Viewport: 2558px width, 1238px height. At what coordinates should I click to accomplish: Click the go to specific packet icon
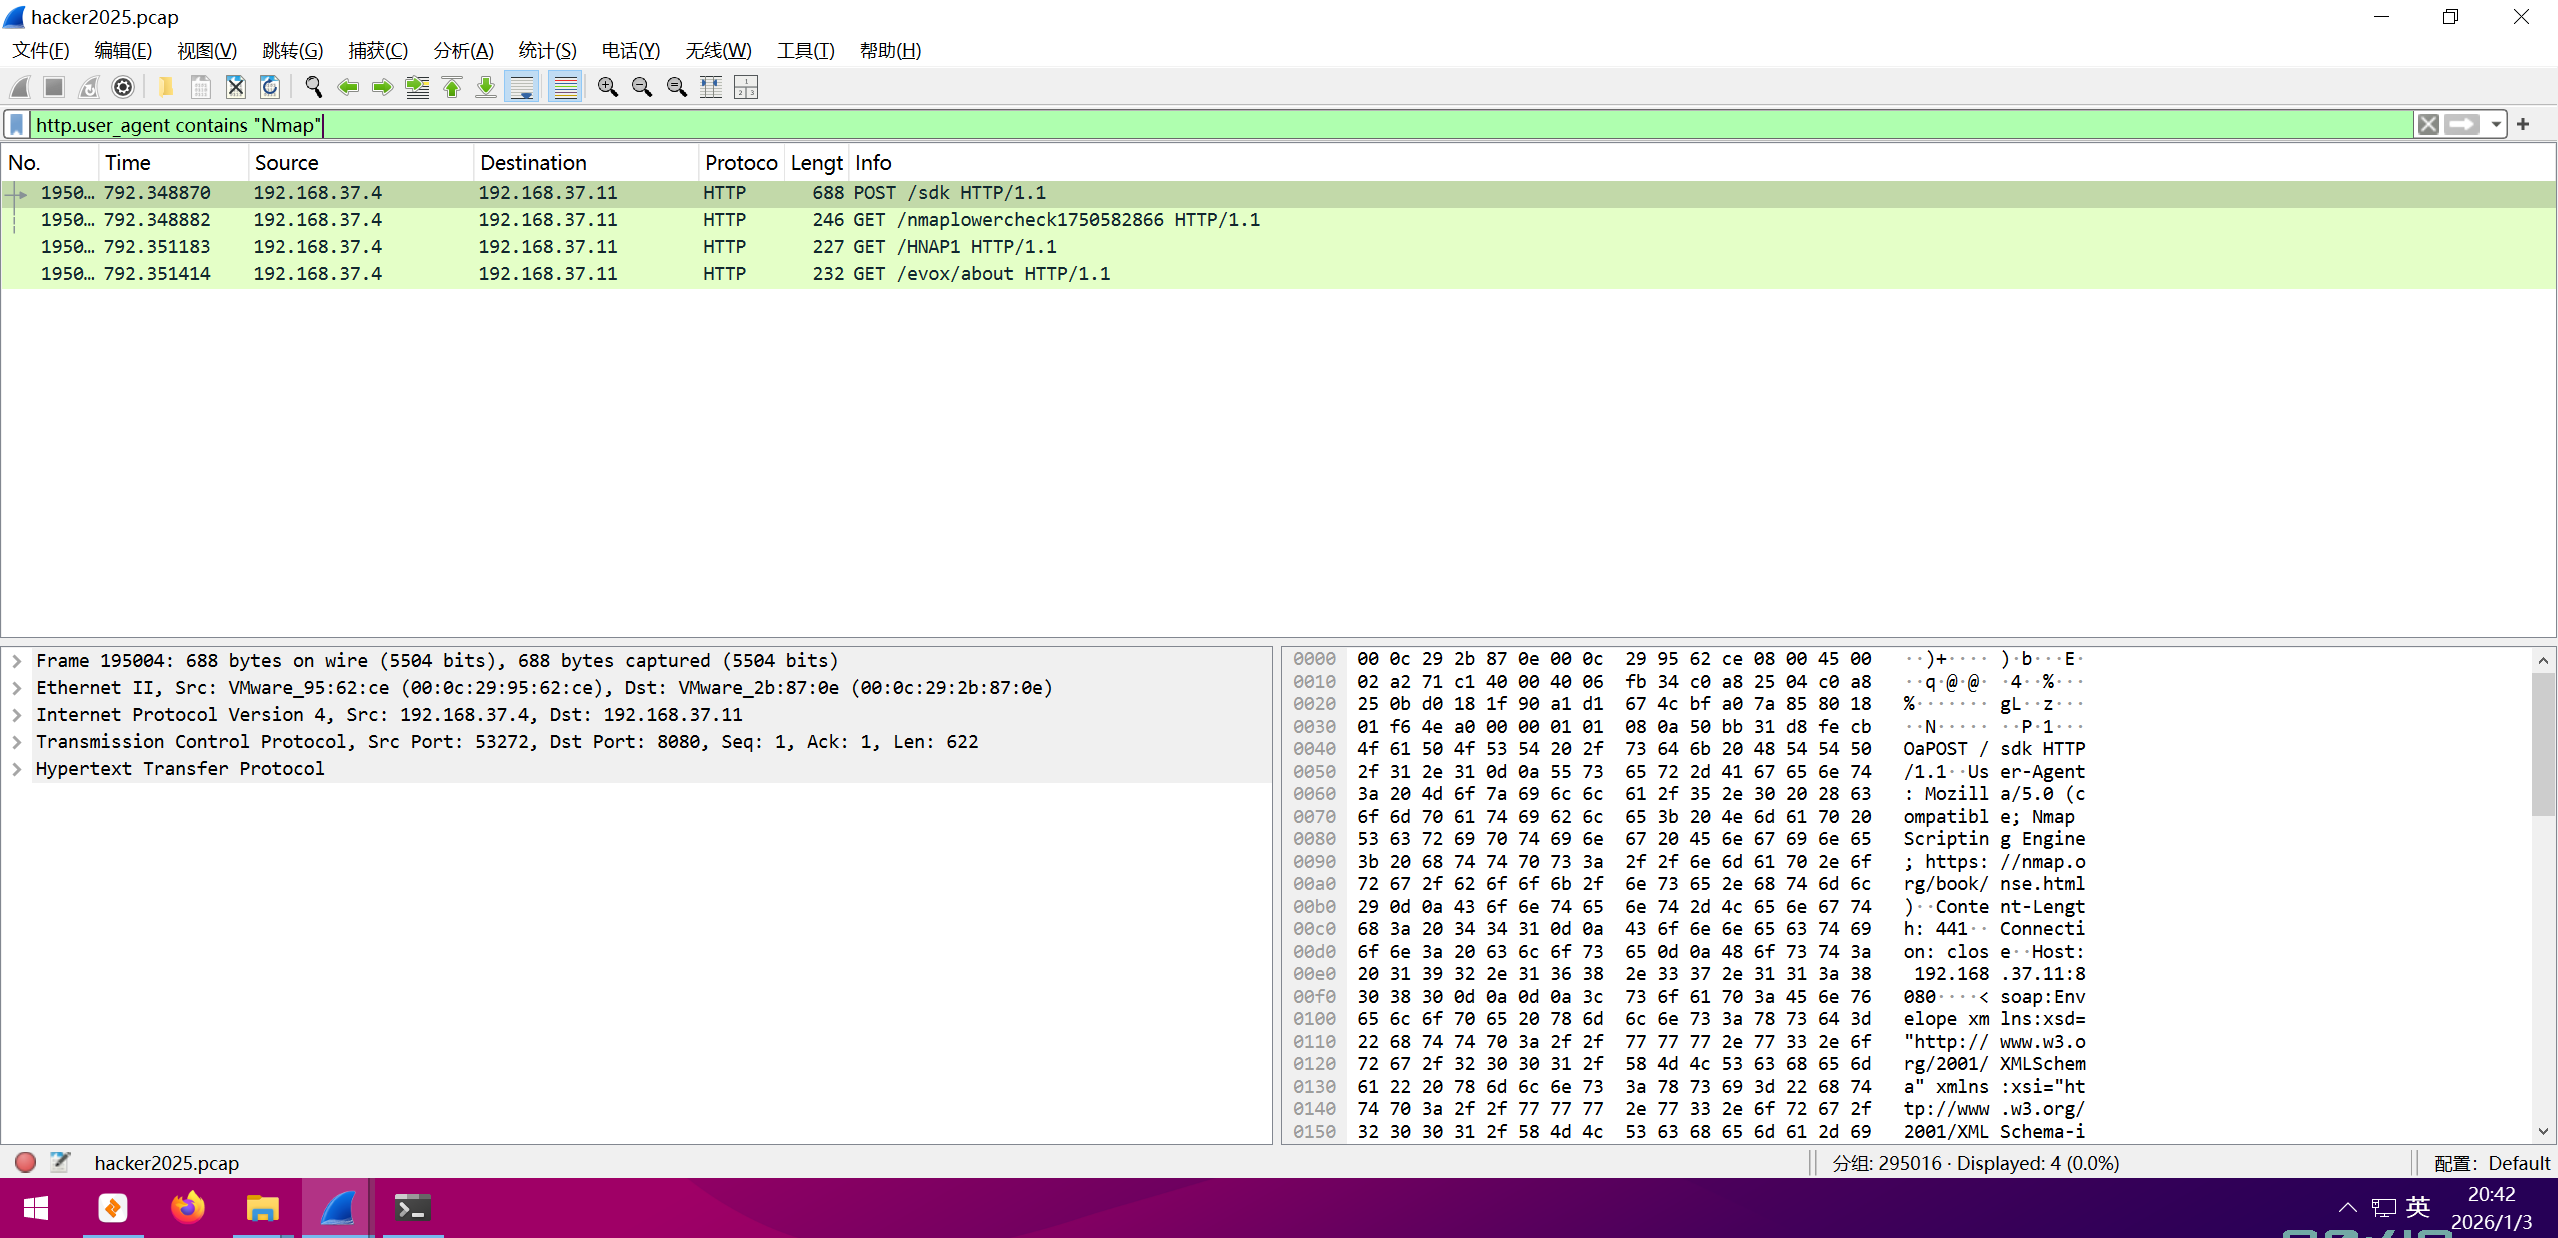(x=417, y=88)
